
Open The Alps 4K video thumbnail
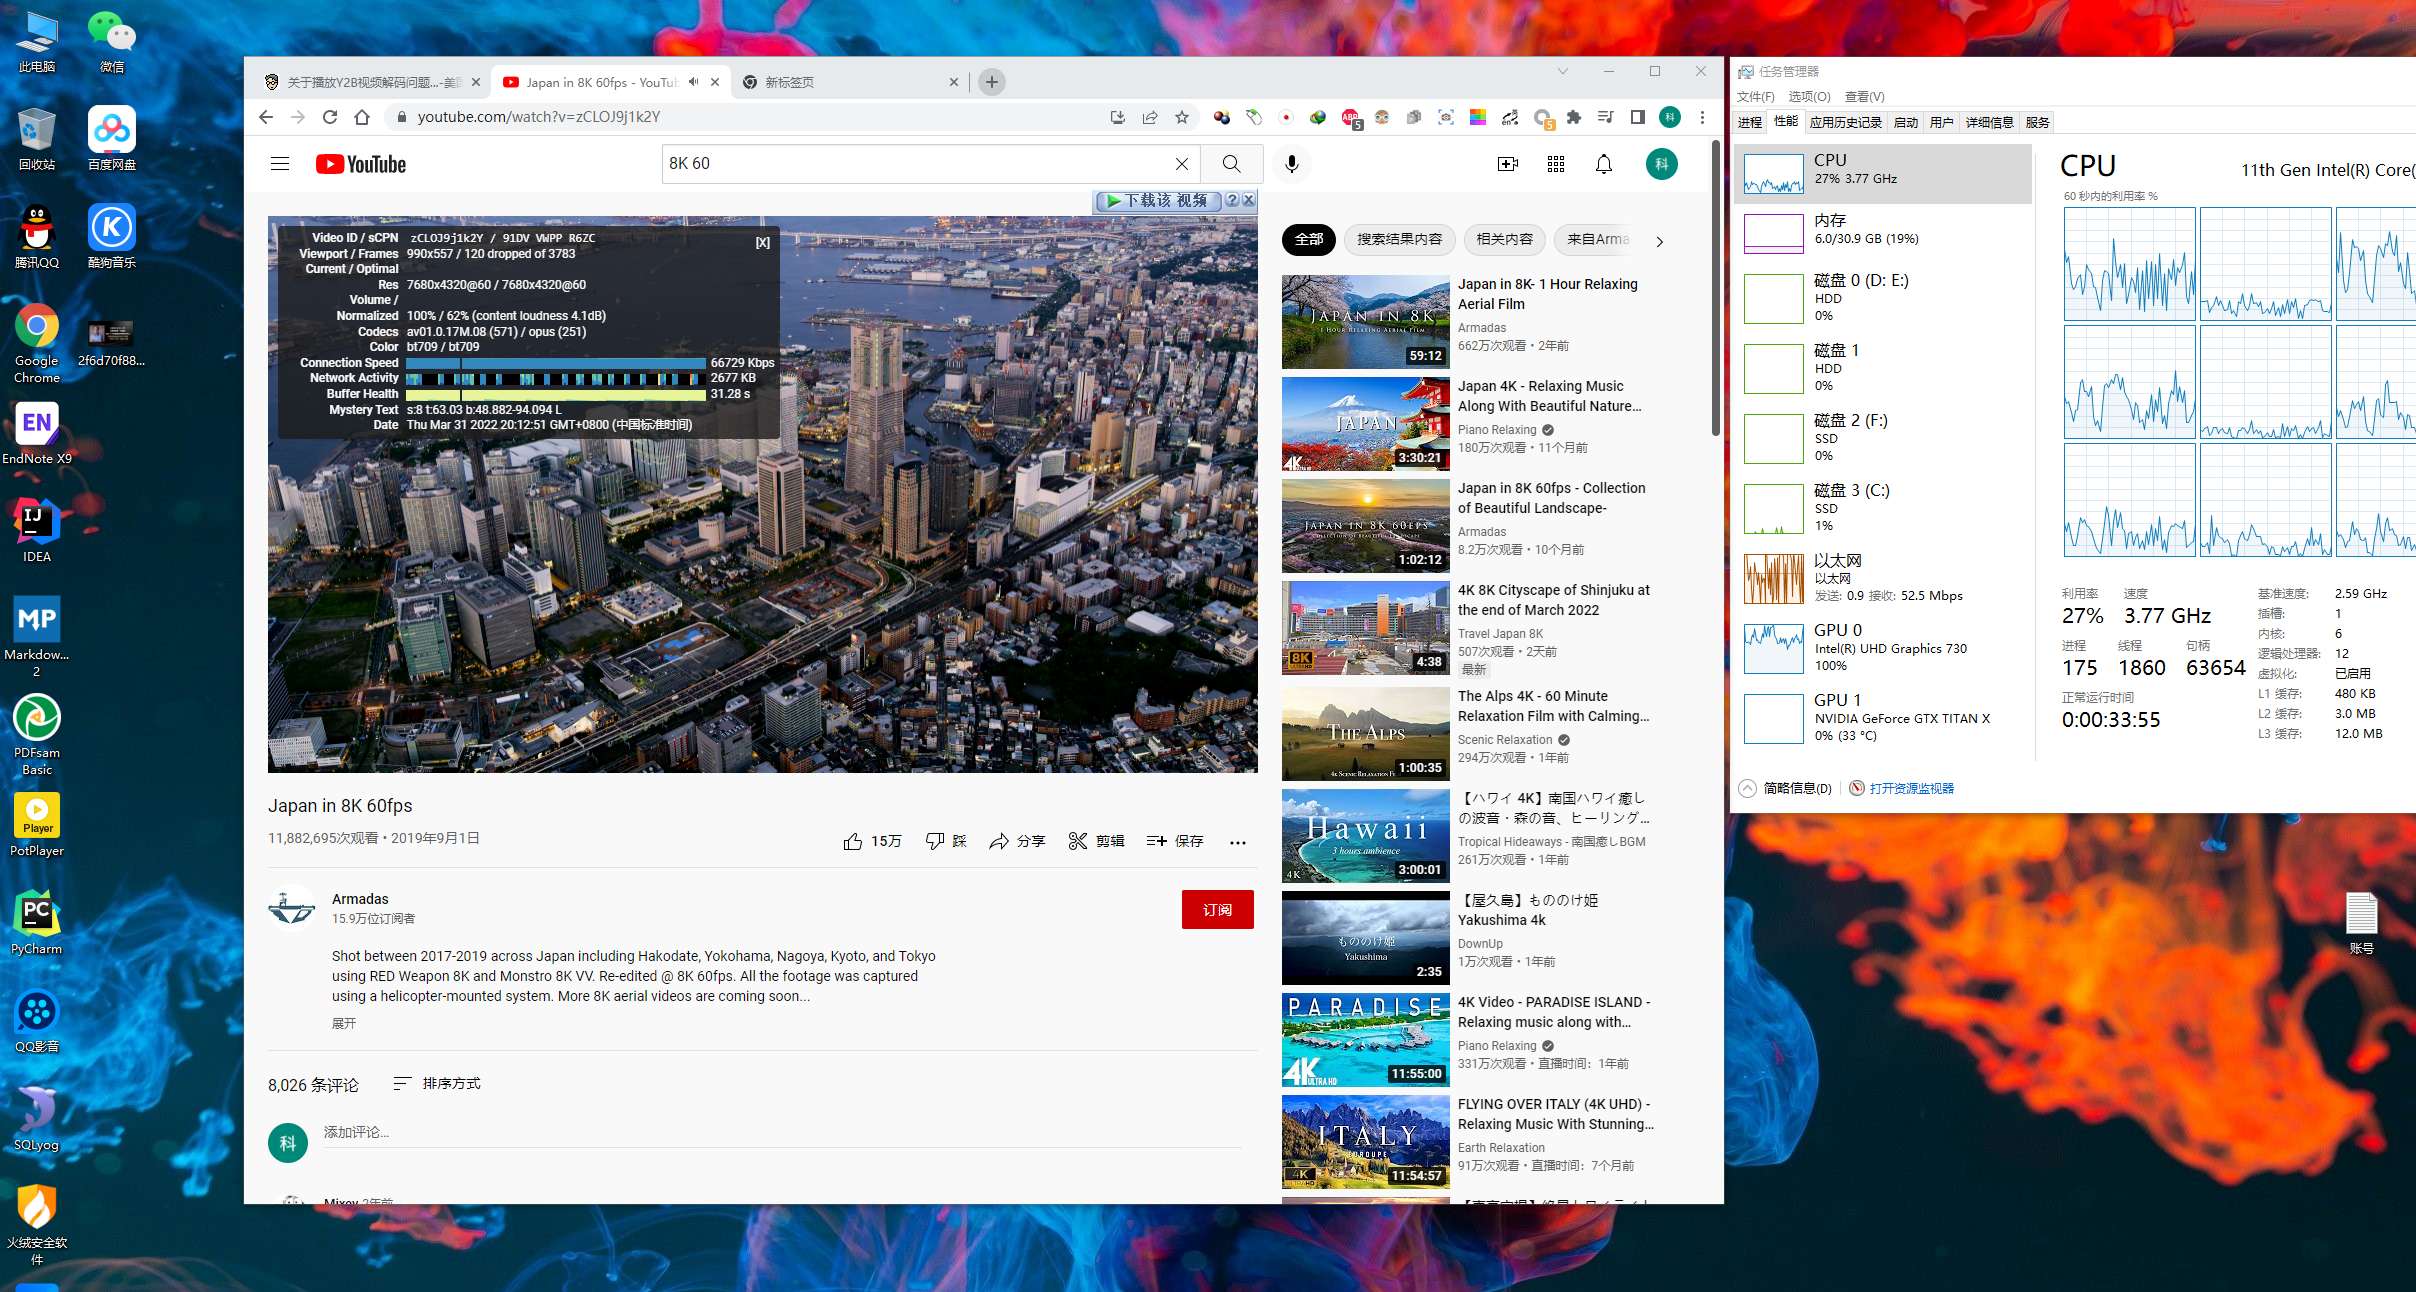[x=1365, y=734]
